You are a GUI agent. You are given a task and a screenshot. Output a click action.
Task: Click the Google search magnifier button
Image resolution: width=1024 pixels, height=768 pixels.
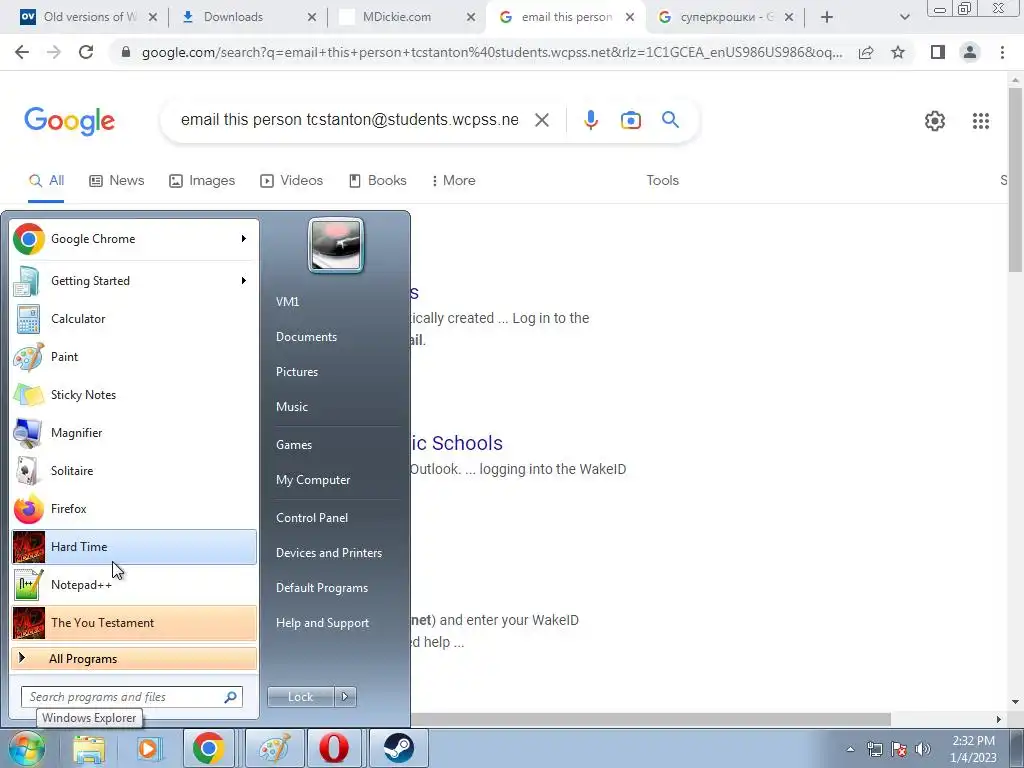[670, 120]
